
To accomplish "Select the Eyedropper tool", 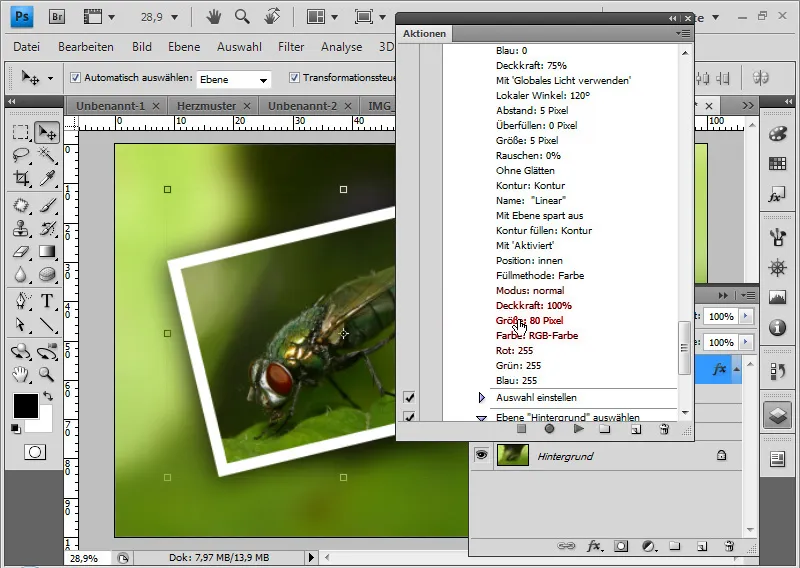I will (x=47, y=178).
